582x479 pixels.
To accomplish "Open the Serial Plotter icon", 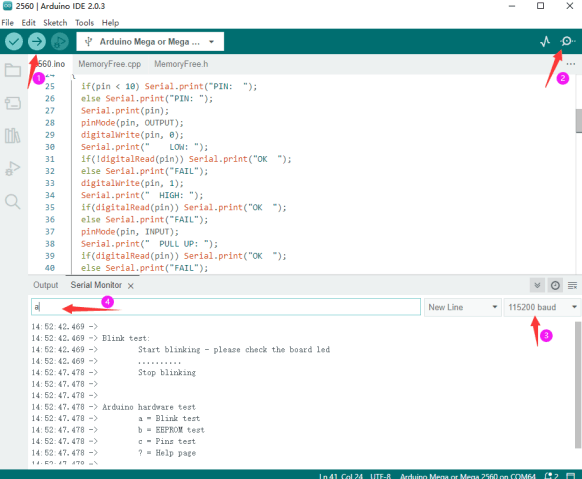I will tap(545, 42).
